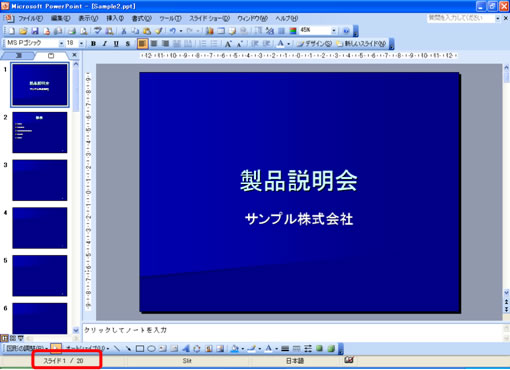Click the Print Preview icon

coord(84,31)
